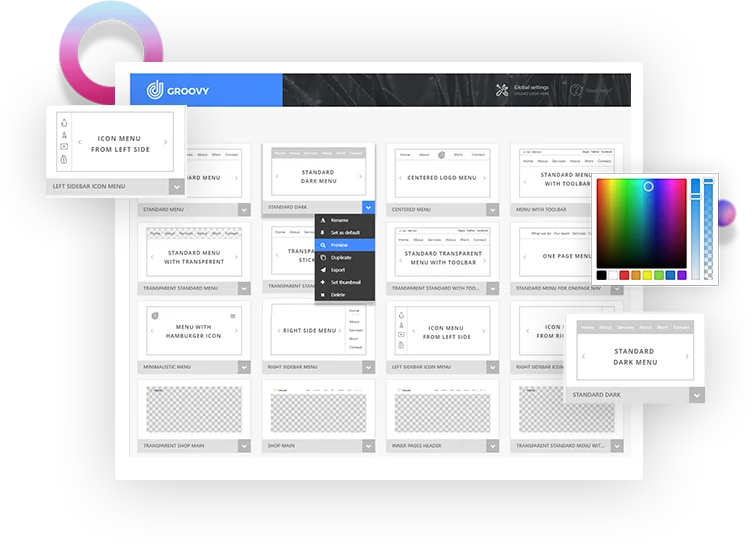Open Global settings tools icon

coord(502,90)
